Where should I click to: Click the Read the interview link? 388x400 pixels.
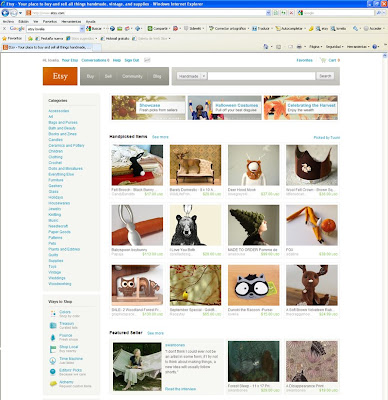[x=180, y=389]
